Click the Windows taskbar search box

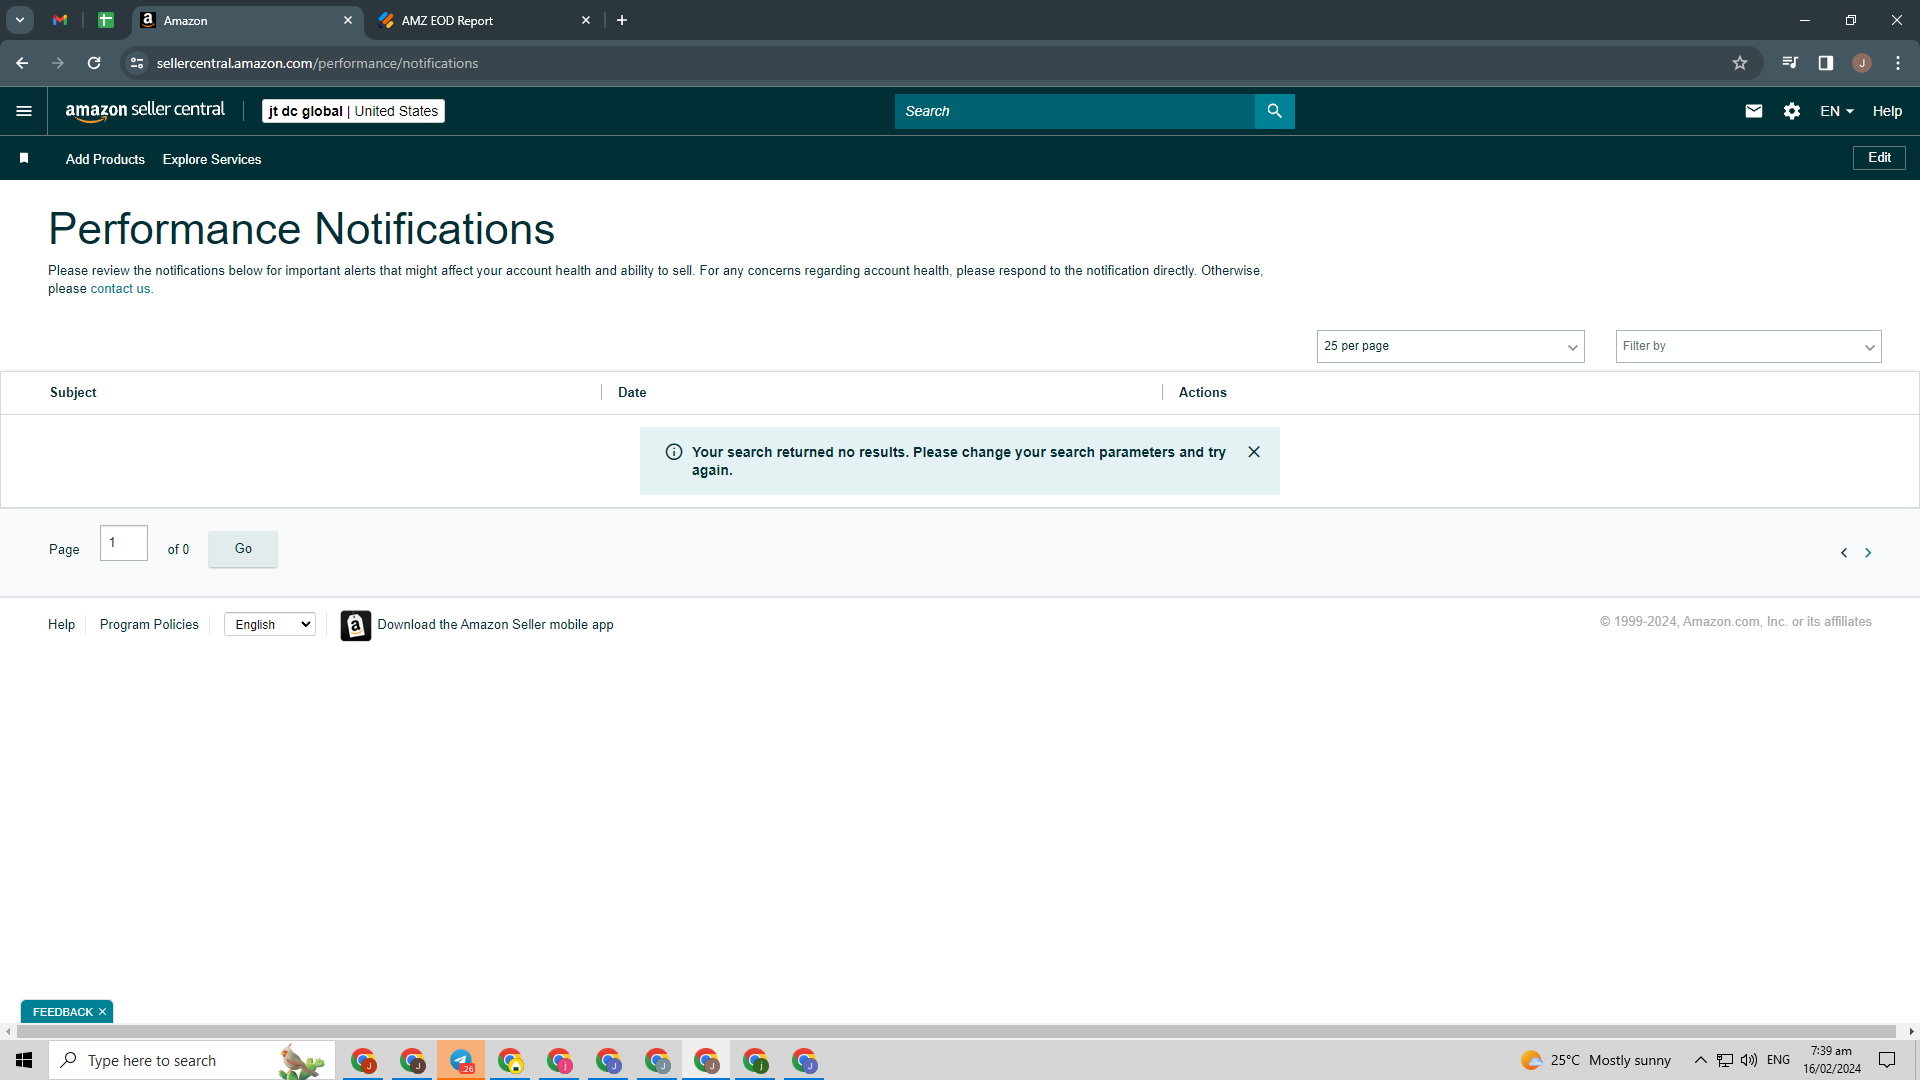(190, 1060)
